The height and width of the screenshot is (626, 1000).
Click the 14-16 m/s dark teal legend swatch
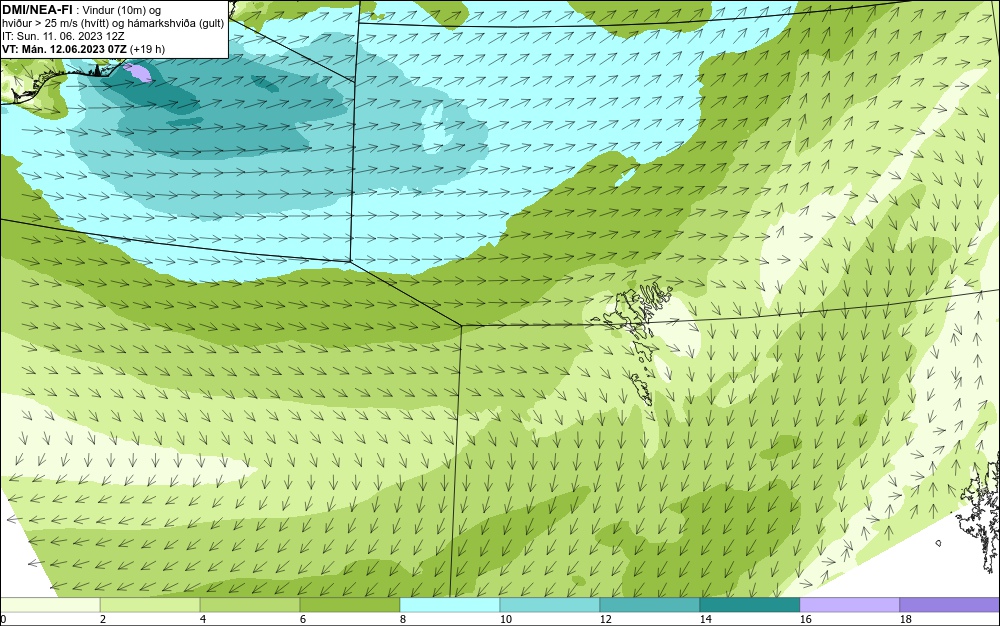(750, 604)
